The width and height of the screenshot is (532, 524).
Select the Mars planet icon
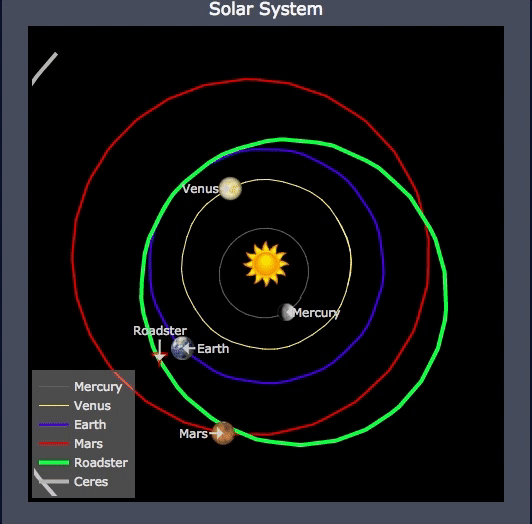pos(223,433)
